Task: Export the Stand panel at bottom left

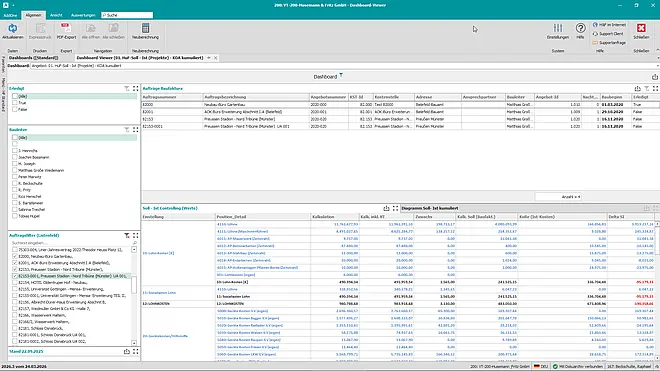Action: [127, 351]
